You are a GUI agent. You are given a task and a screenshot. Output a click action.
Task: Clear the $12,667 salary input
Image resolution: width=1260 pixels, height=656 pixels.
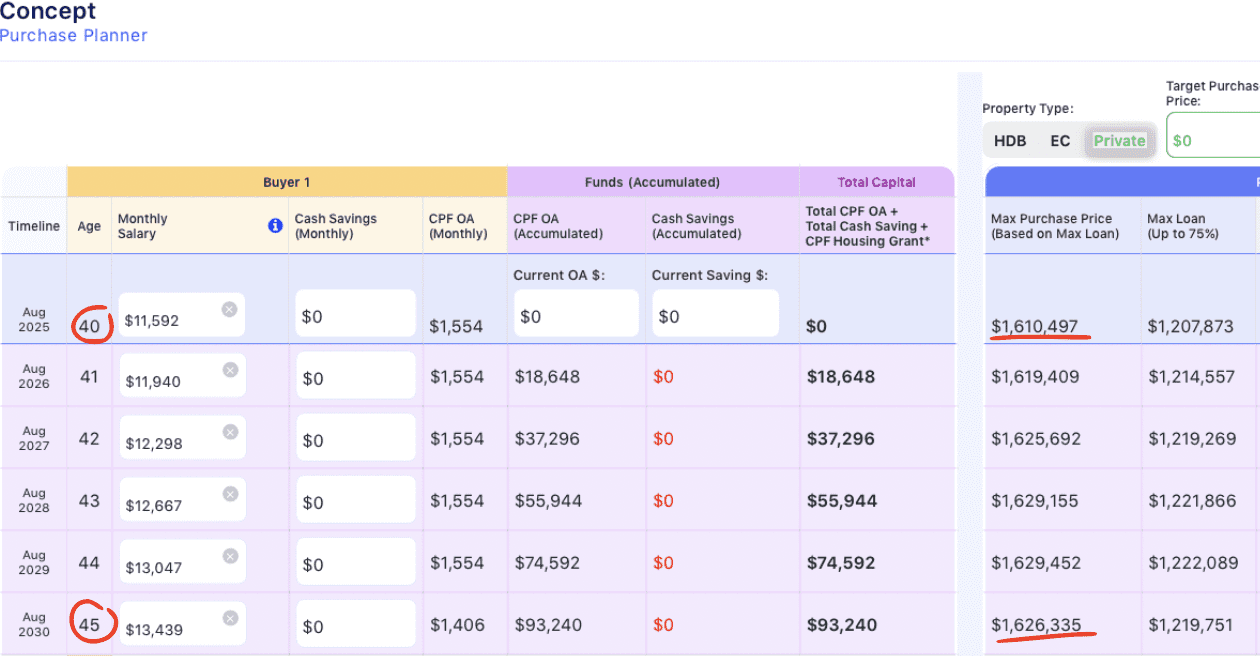point(230,494)
